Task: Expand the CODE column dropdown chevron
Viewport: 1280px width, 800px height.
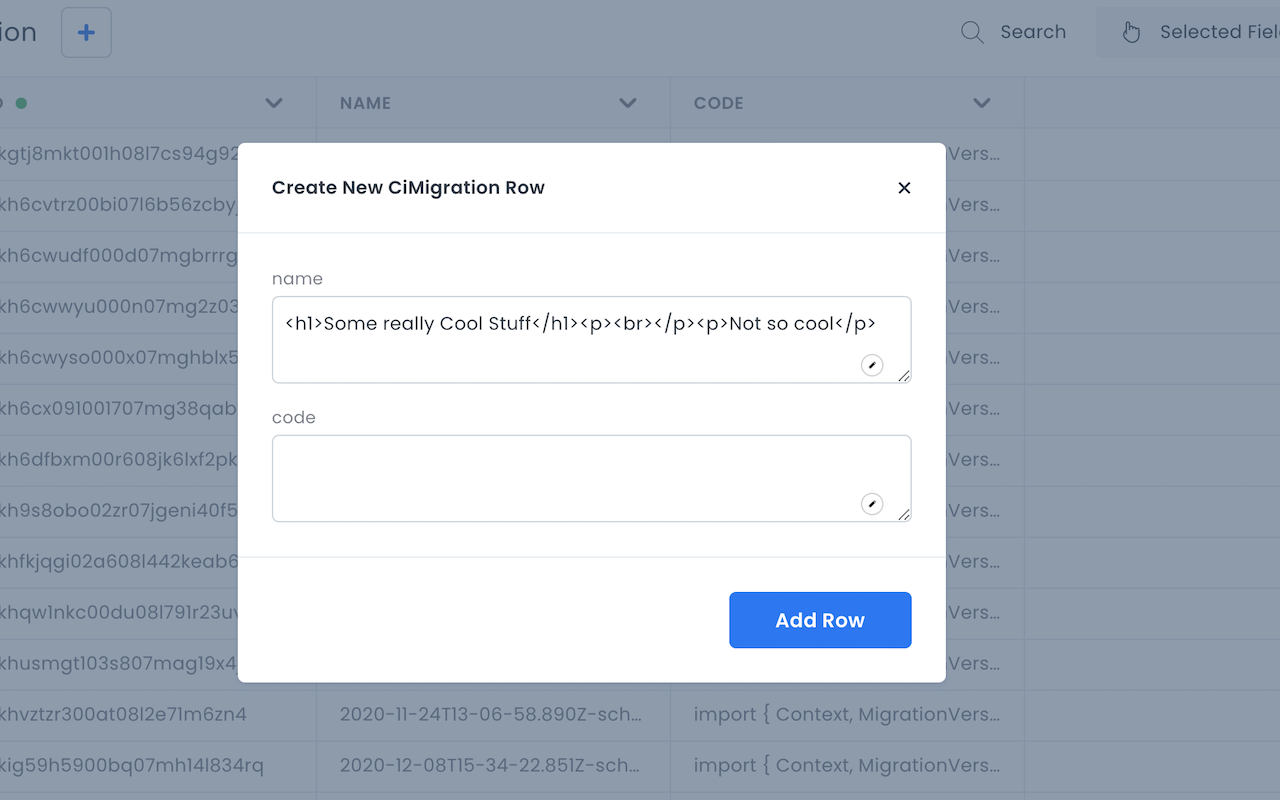Action: (x=982, y=103)
